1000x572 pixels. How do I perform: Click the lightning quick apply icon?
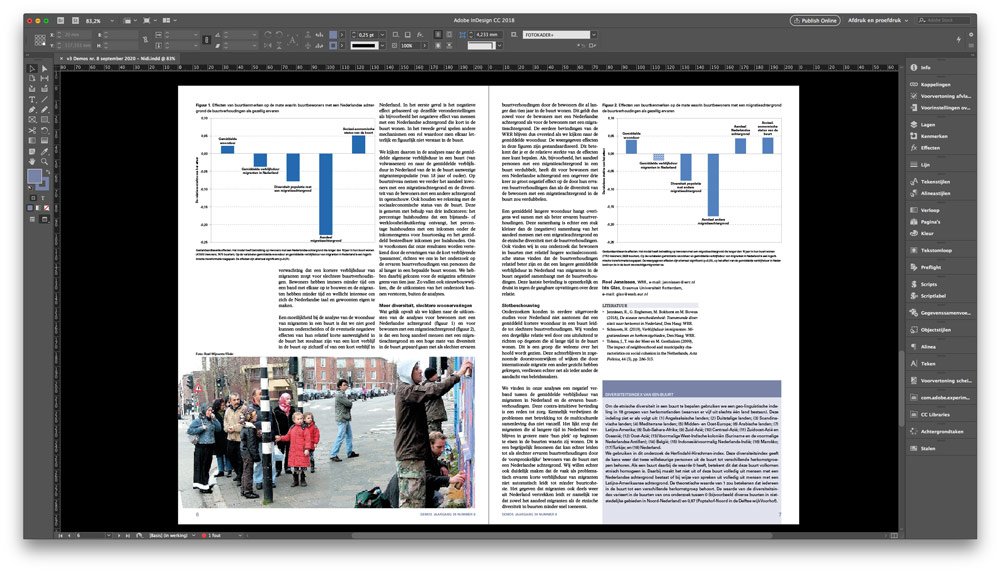959,40
